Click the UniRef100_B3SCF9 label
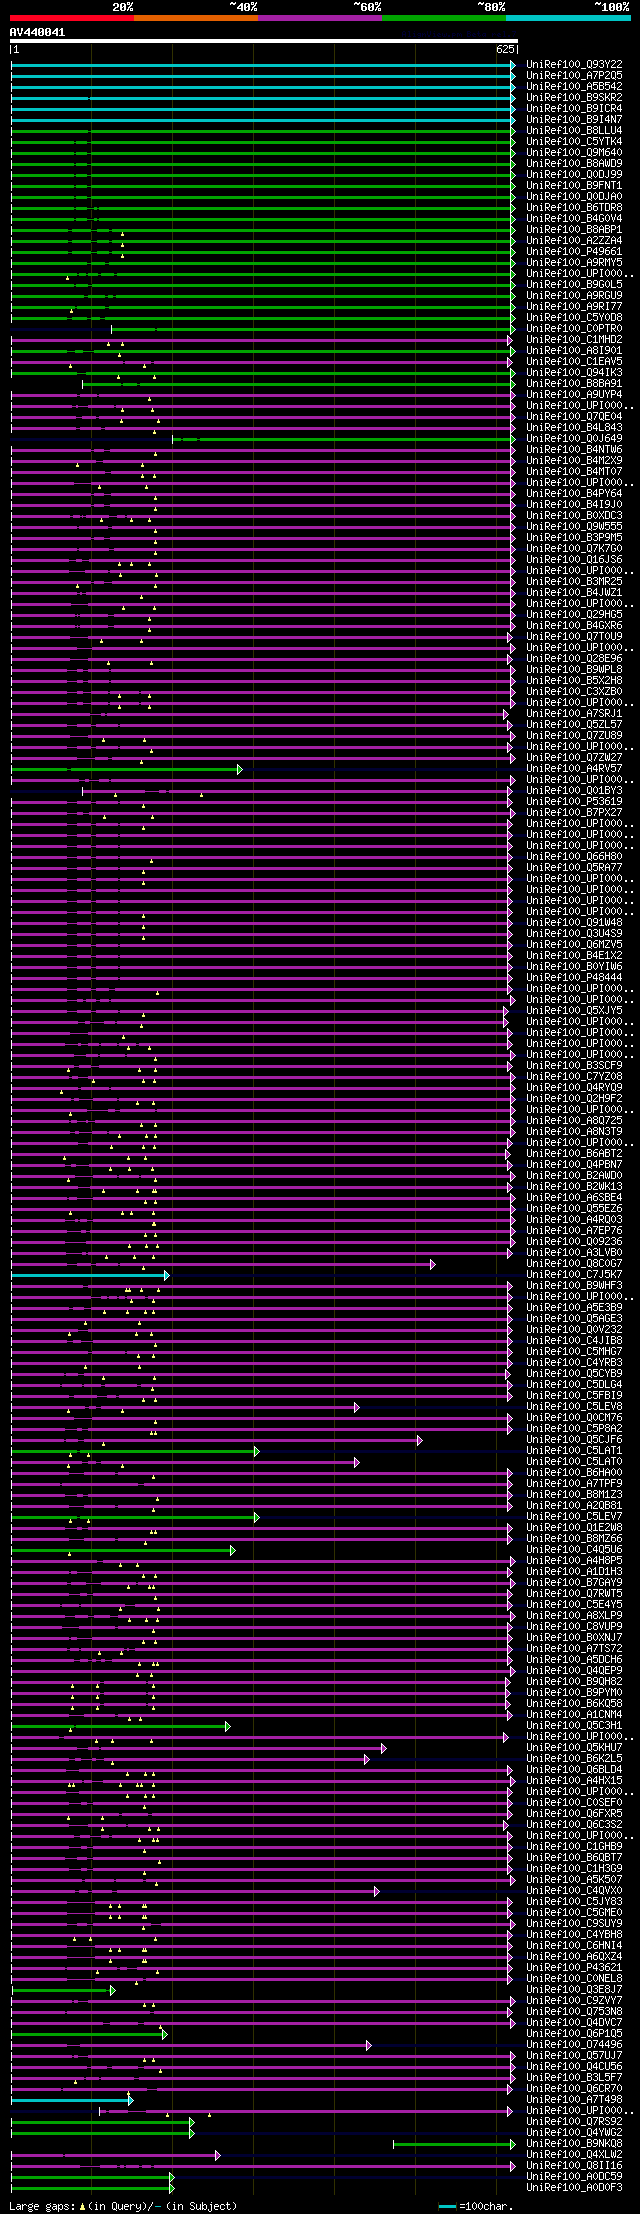This screenshot has height=2214, width=640. (x=574, y=1066)
